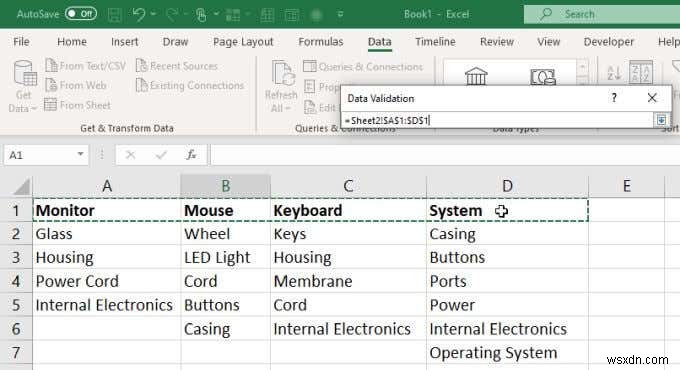Expand dialog with the range selector button
Screen dimensions: 680x370
(661, 120)
